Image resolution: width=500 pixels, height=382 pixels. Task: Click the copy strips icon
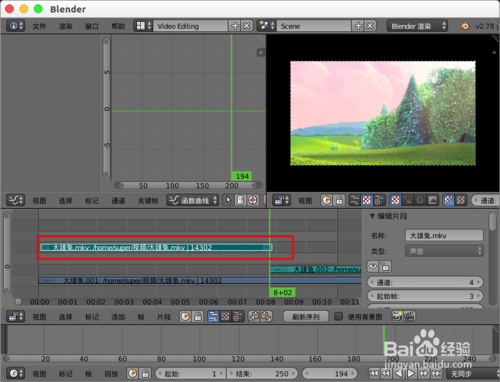(x=254, y=316)
